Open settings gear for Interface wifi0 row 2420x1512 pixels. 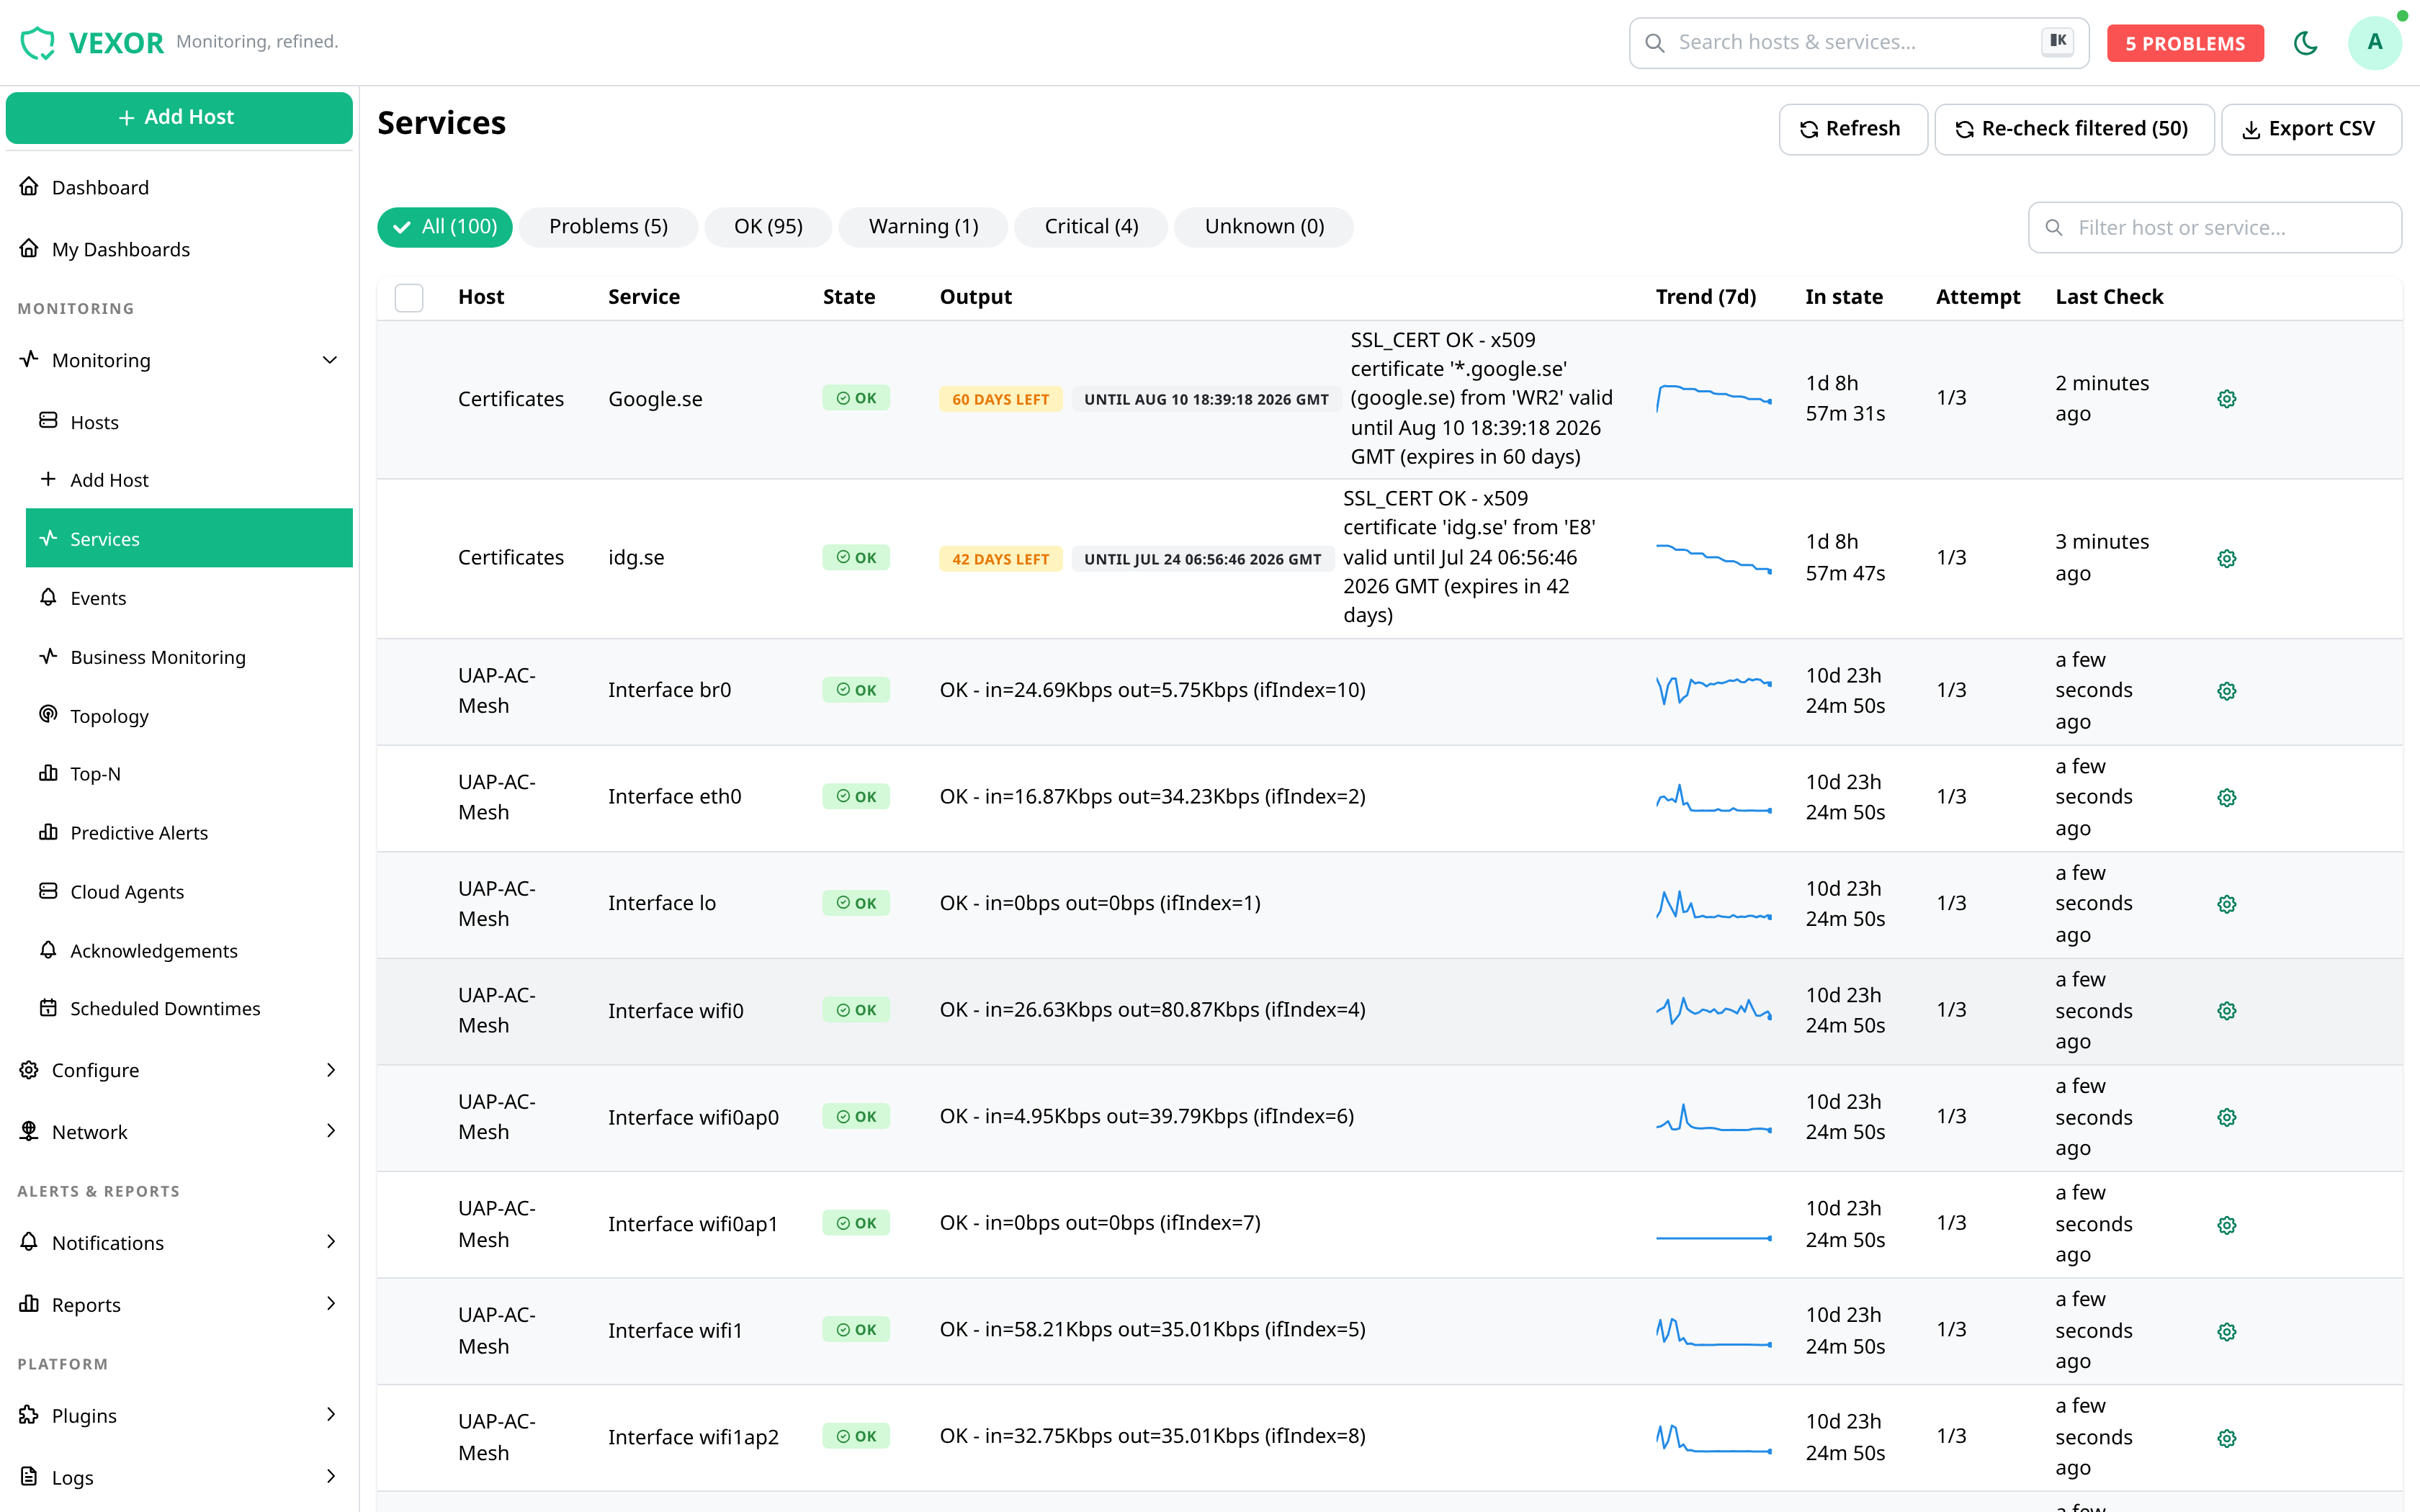pyautogui.click(x=2226, y=1010)
